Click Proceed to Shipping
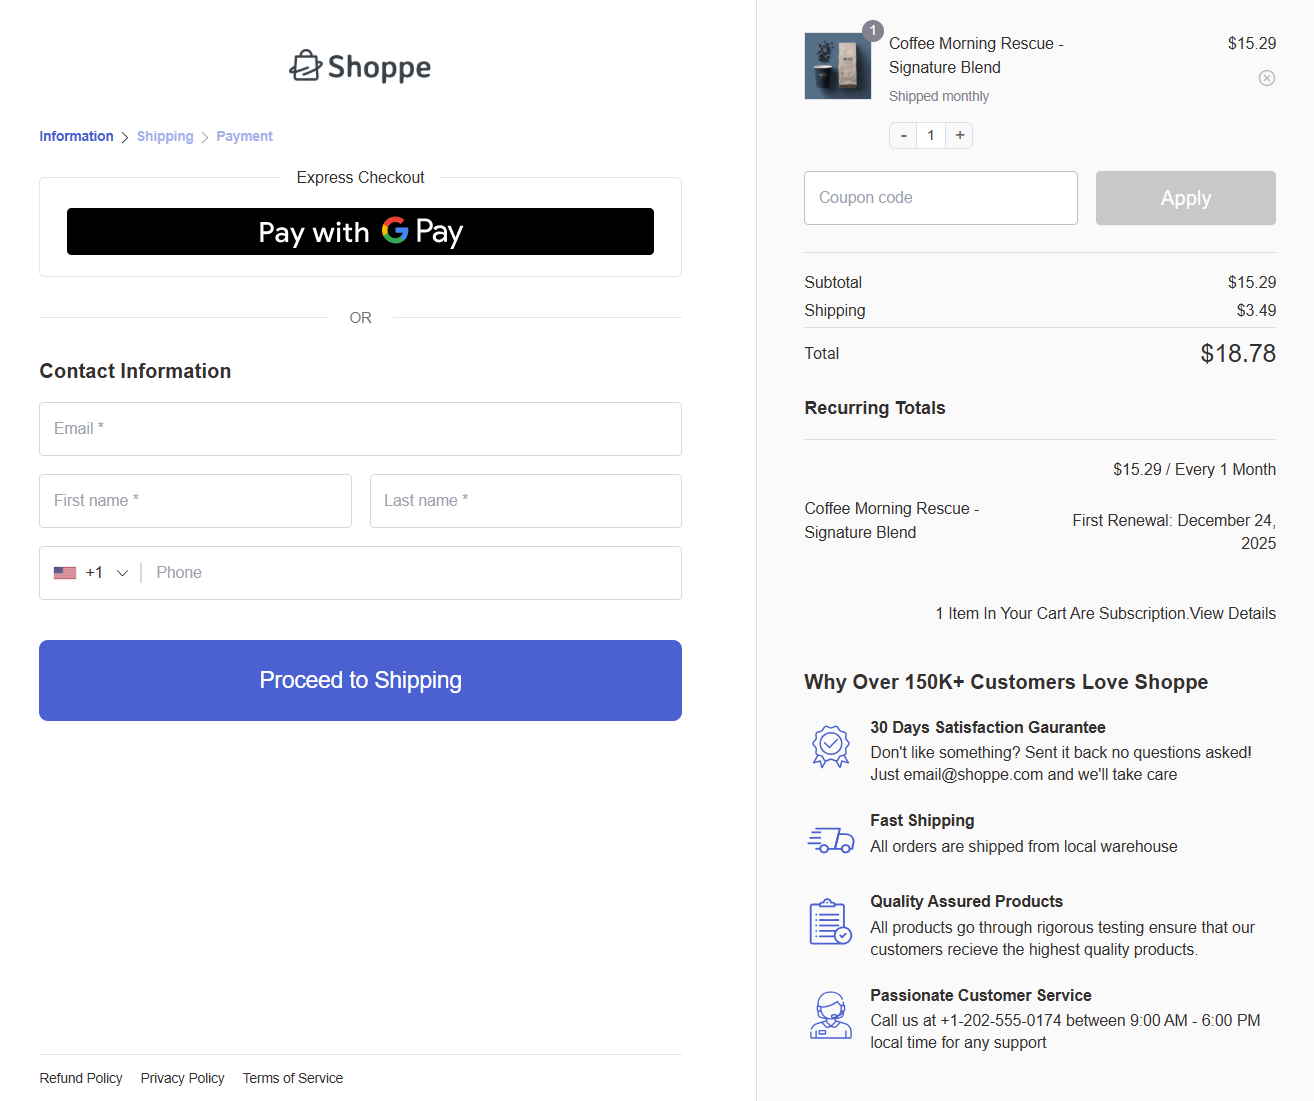Image resolution: width=1314 pixels, height=1101 pixels. pyautogui.click(x=360, y=680)
